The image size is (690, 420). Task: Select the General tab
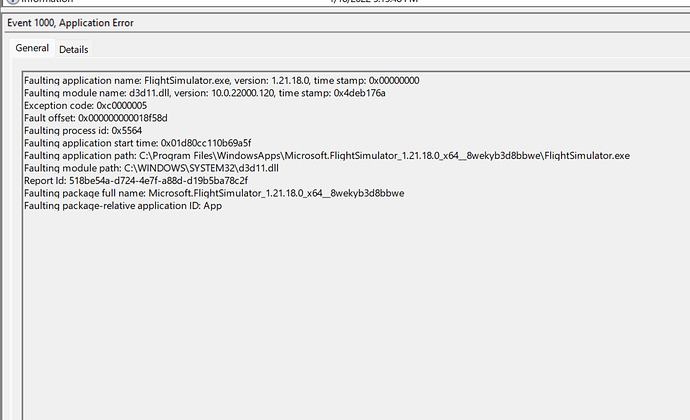point(32,48)
